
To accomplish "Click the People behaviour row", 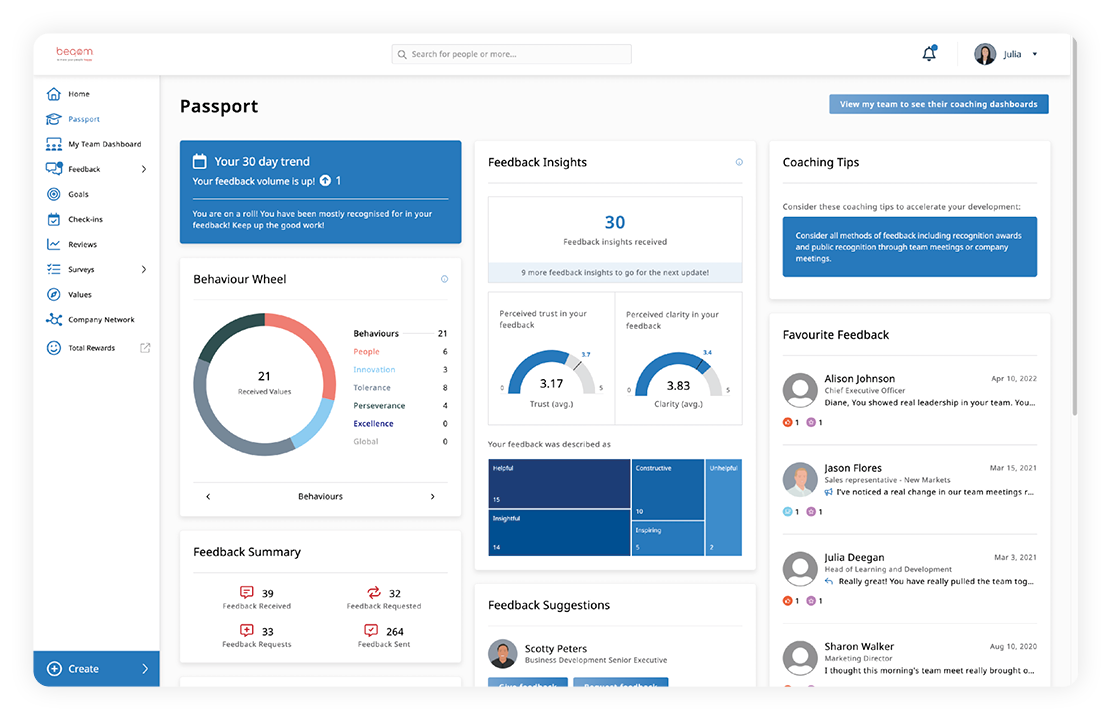I will (401, 351).
